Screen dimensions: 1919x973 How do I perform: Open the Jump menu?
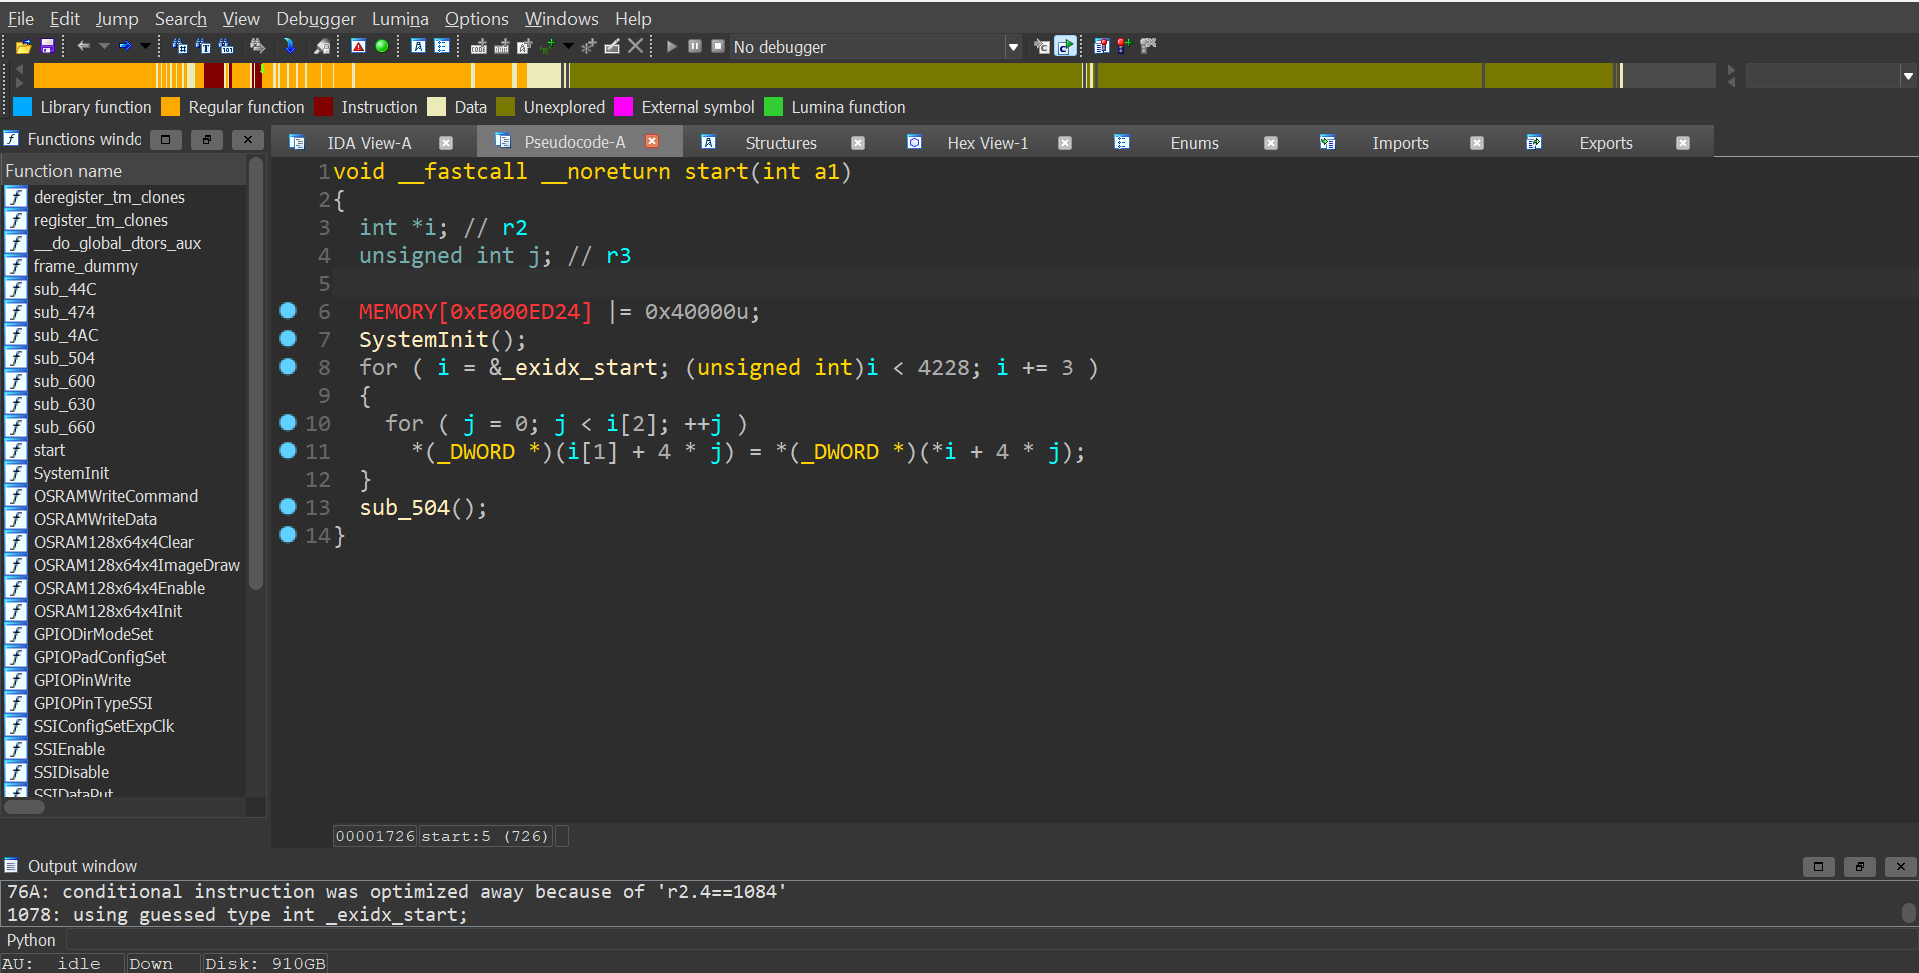point(117,18)
